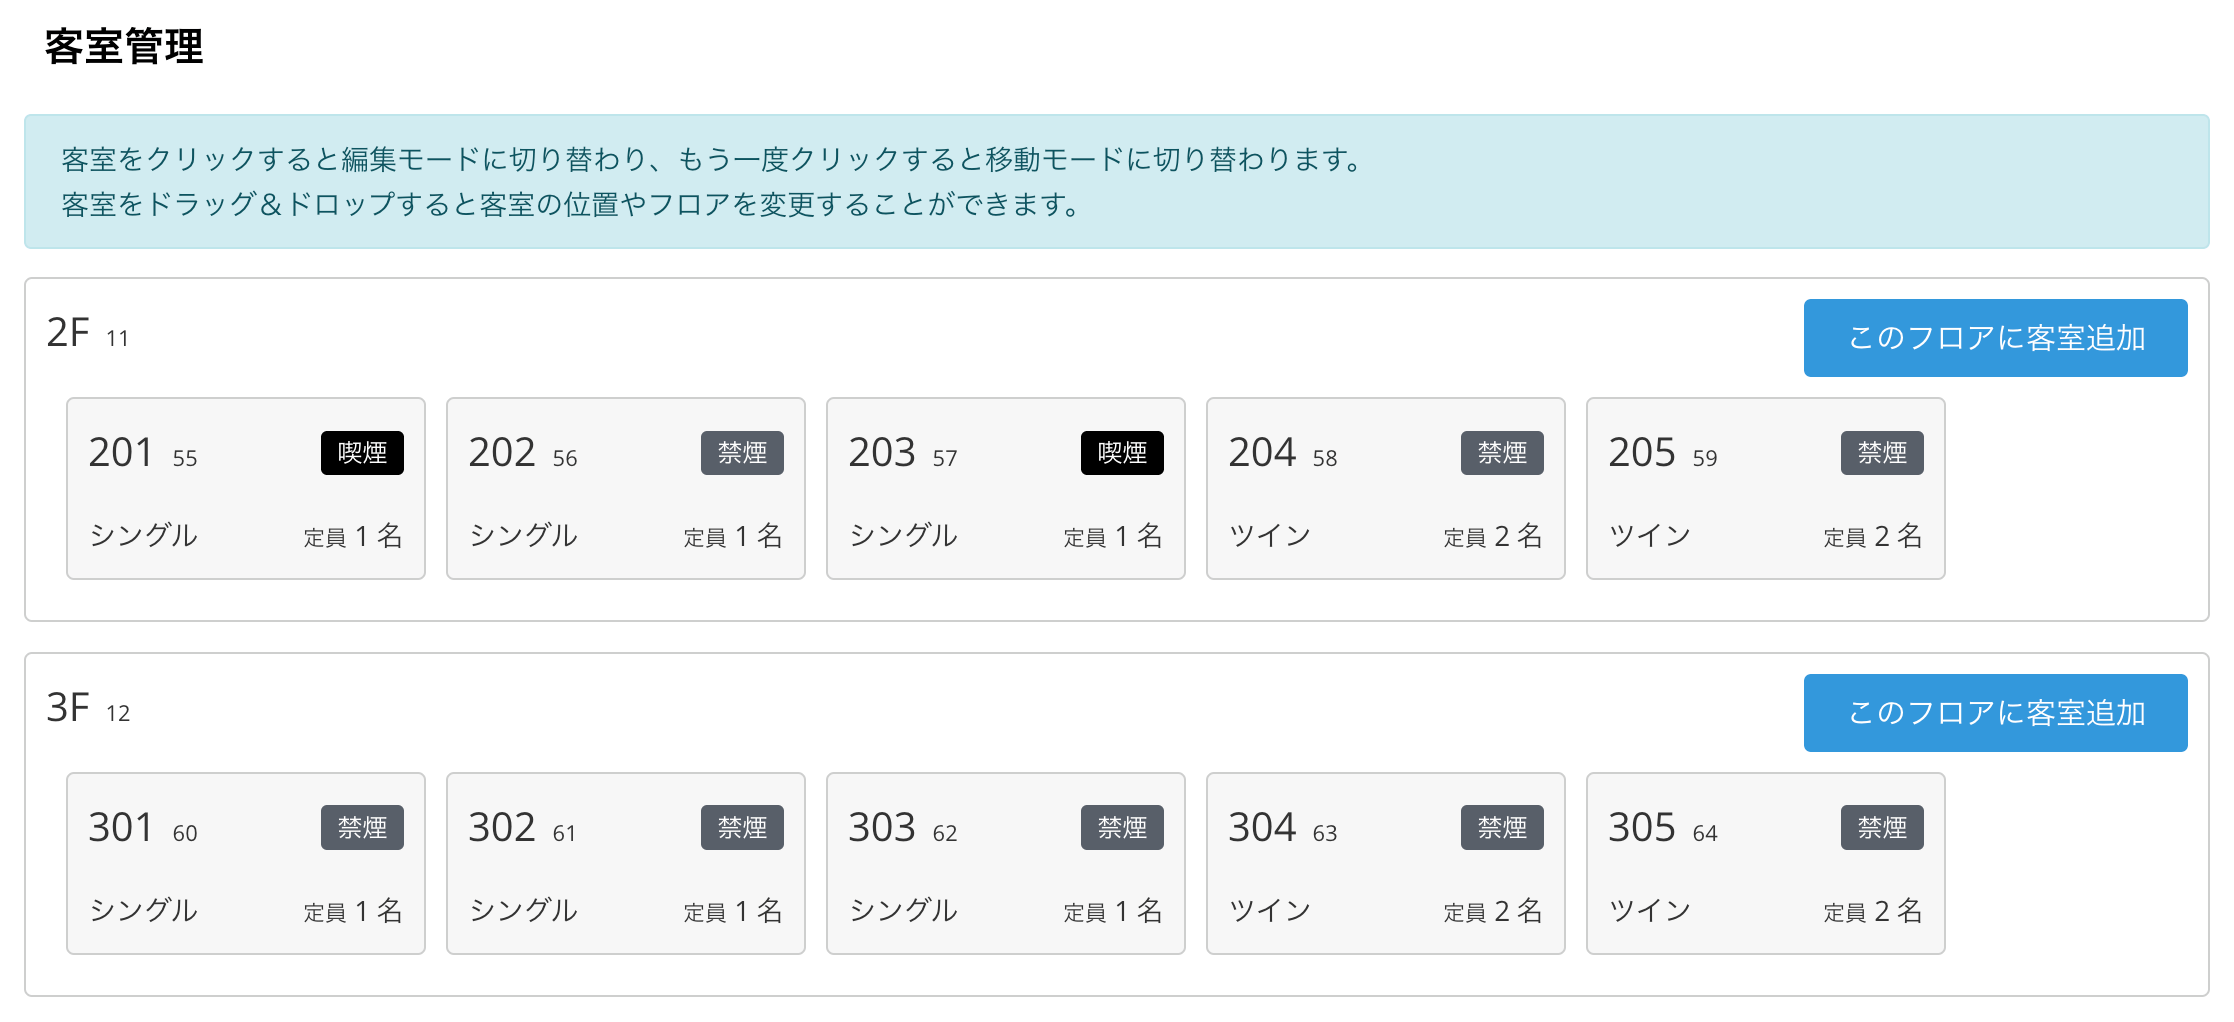Click the 禁煙 badge on room 301
The width and height of the screenshot is (2234, 1022).
click(362, 828)
